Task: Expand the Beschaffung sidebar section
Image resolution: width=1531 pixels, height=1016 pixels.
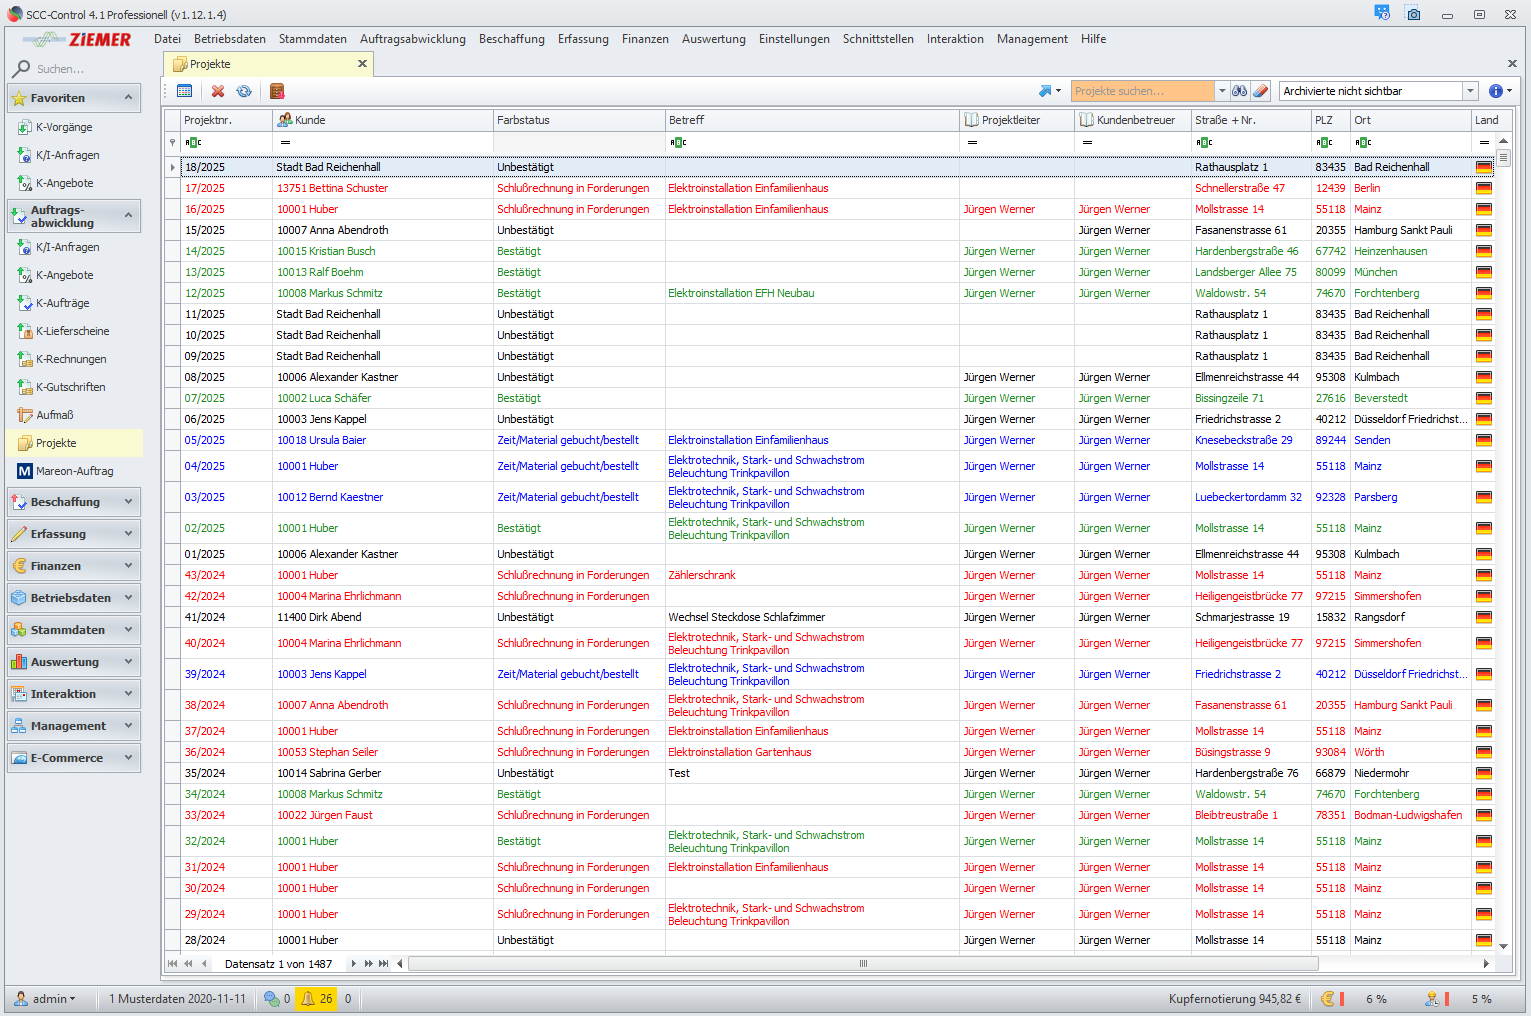Action: click(x=73, y=502)
